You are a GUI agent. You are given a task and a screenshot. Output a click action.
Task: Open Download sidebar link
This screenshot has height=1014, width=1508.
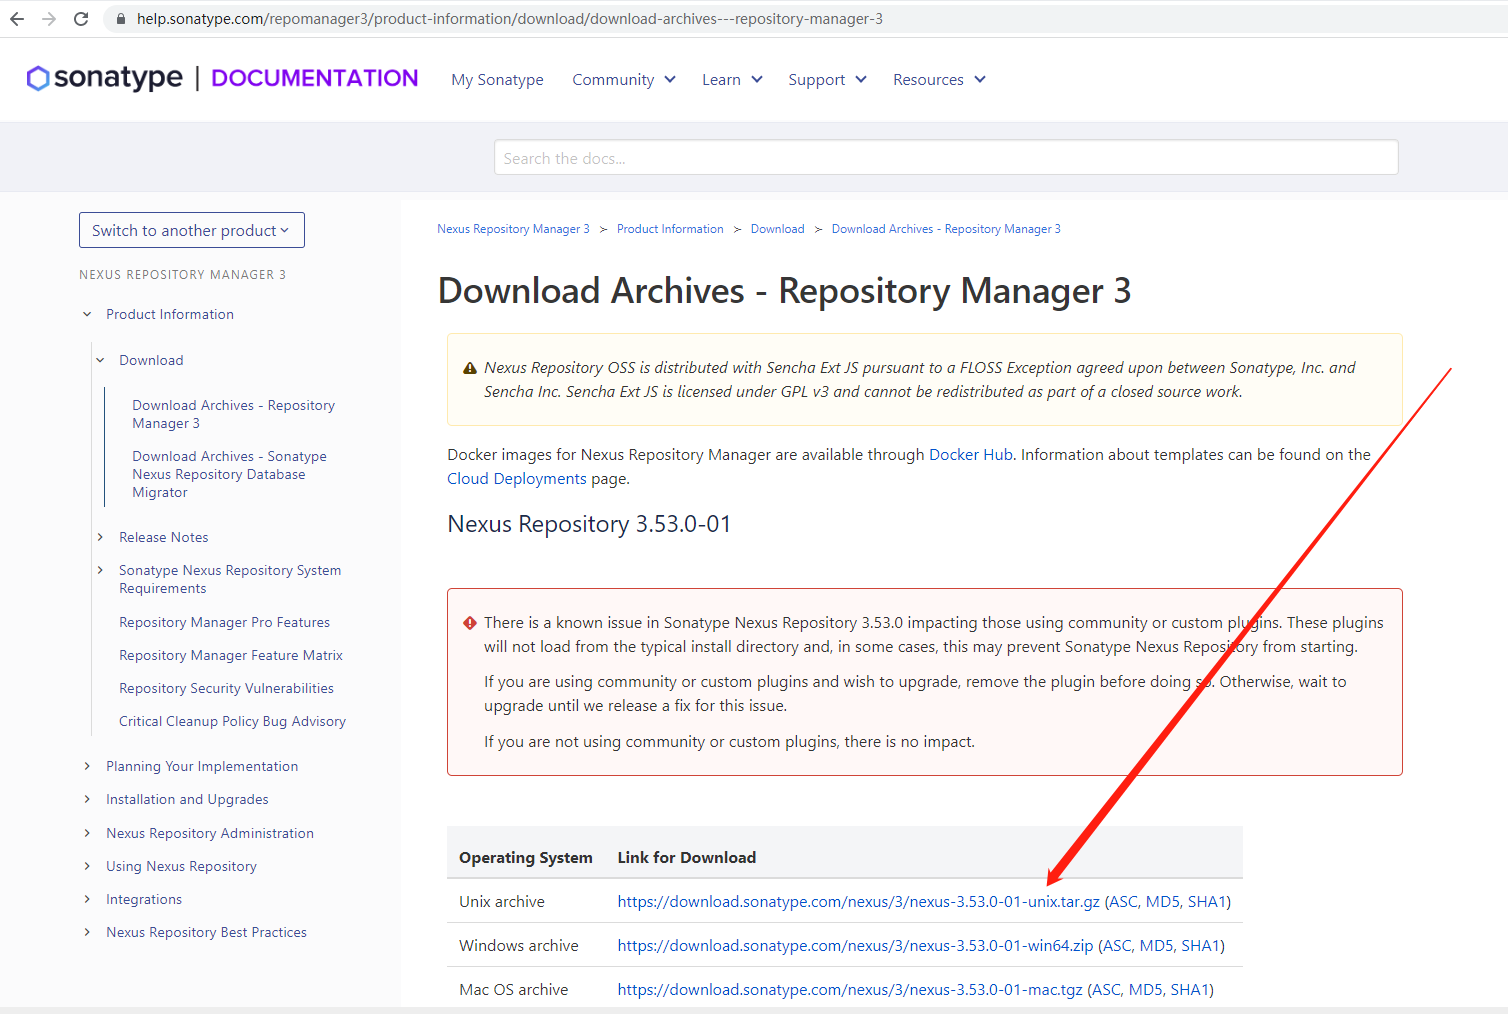pyautogui.click(x=151, y=360)
